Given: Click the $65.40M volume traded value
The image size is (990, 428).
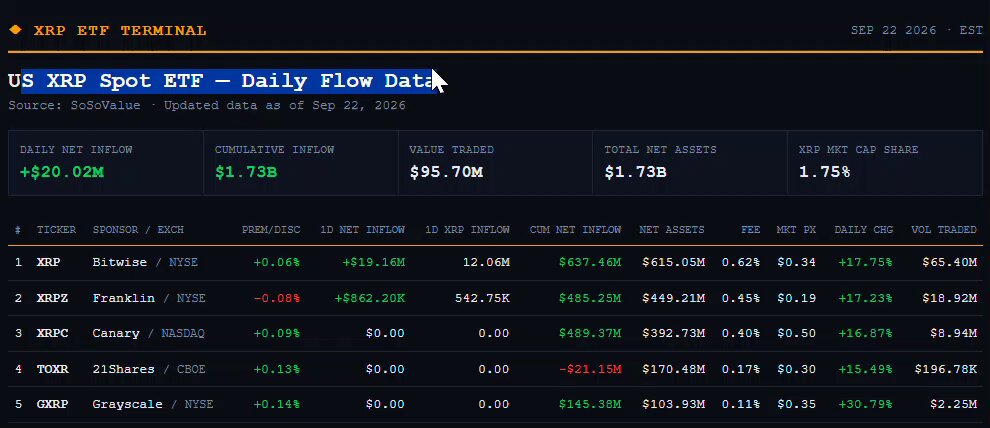Looking at the screenshot, I should click(x=950, y=262).
